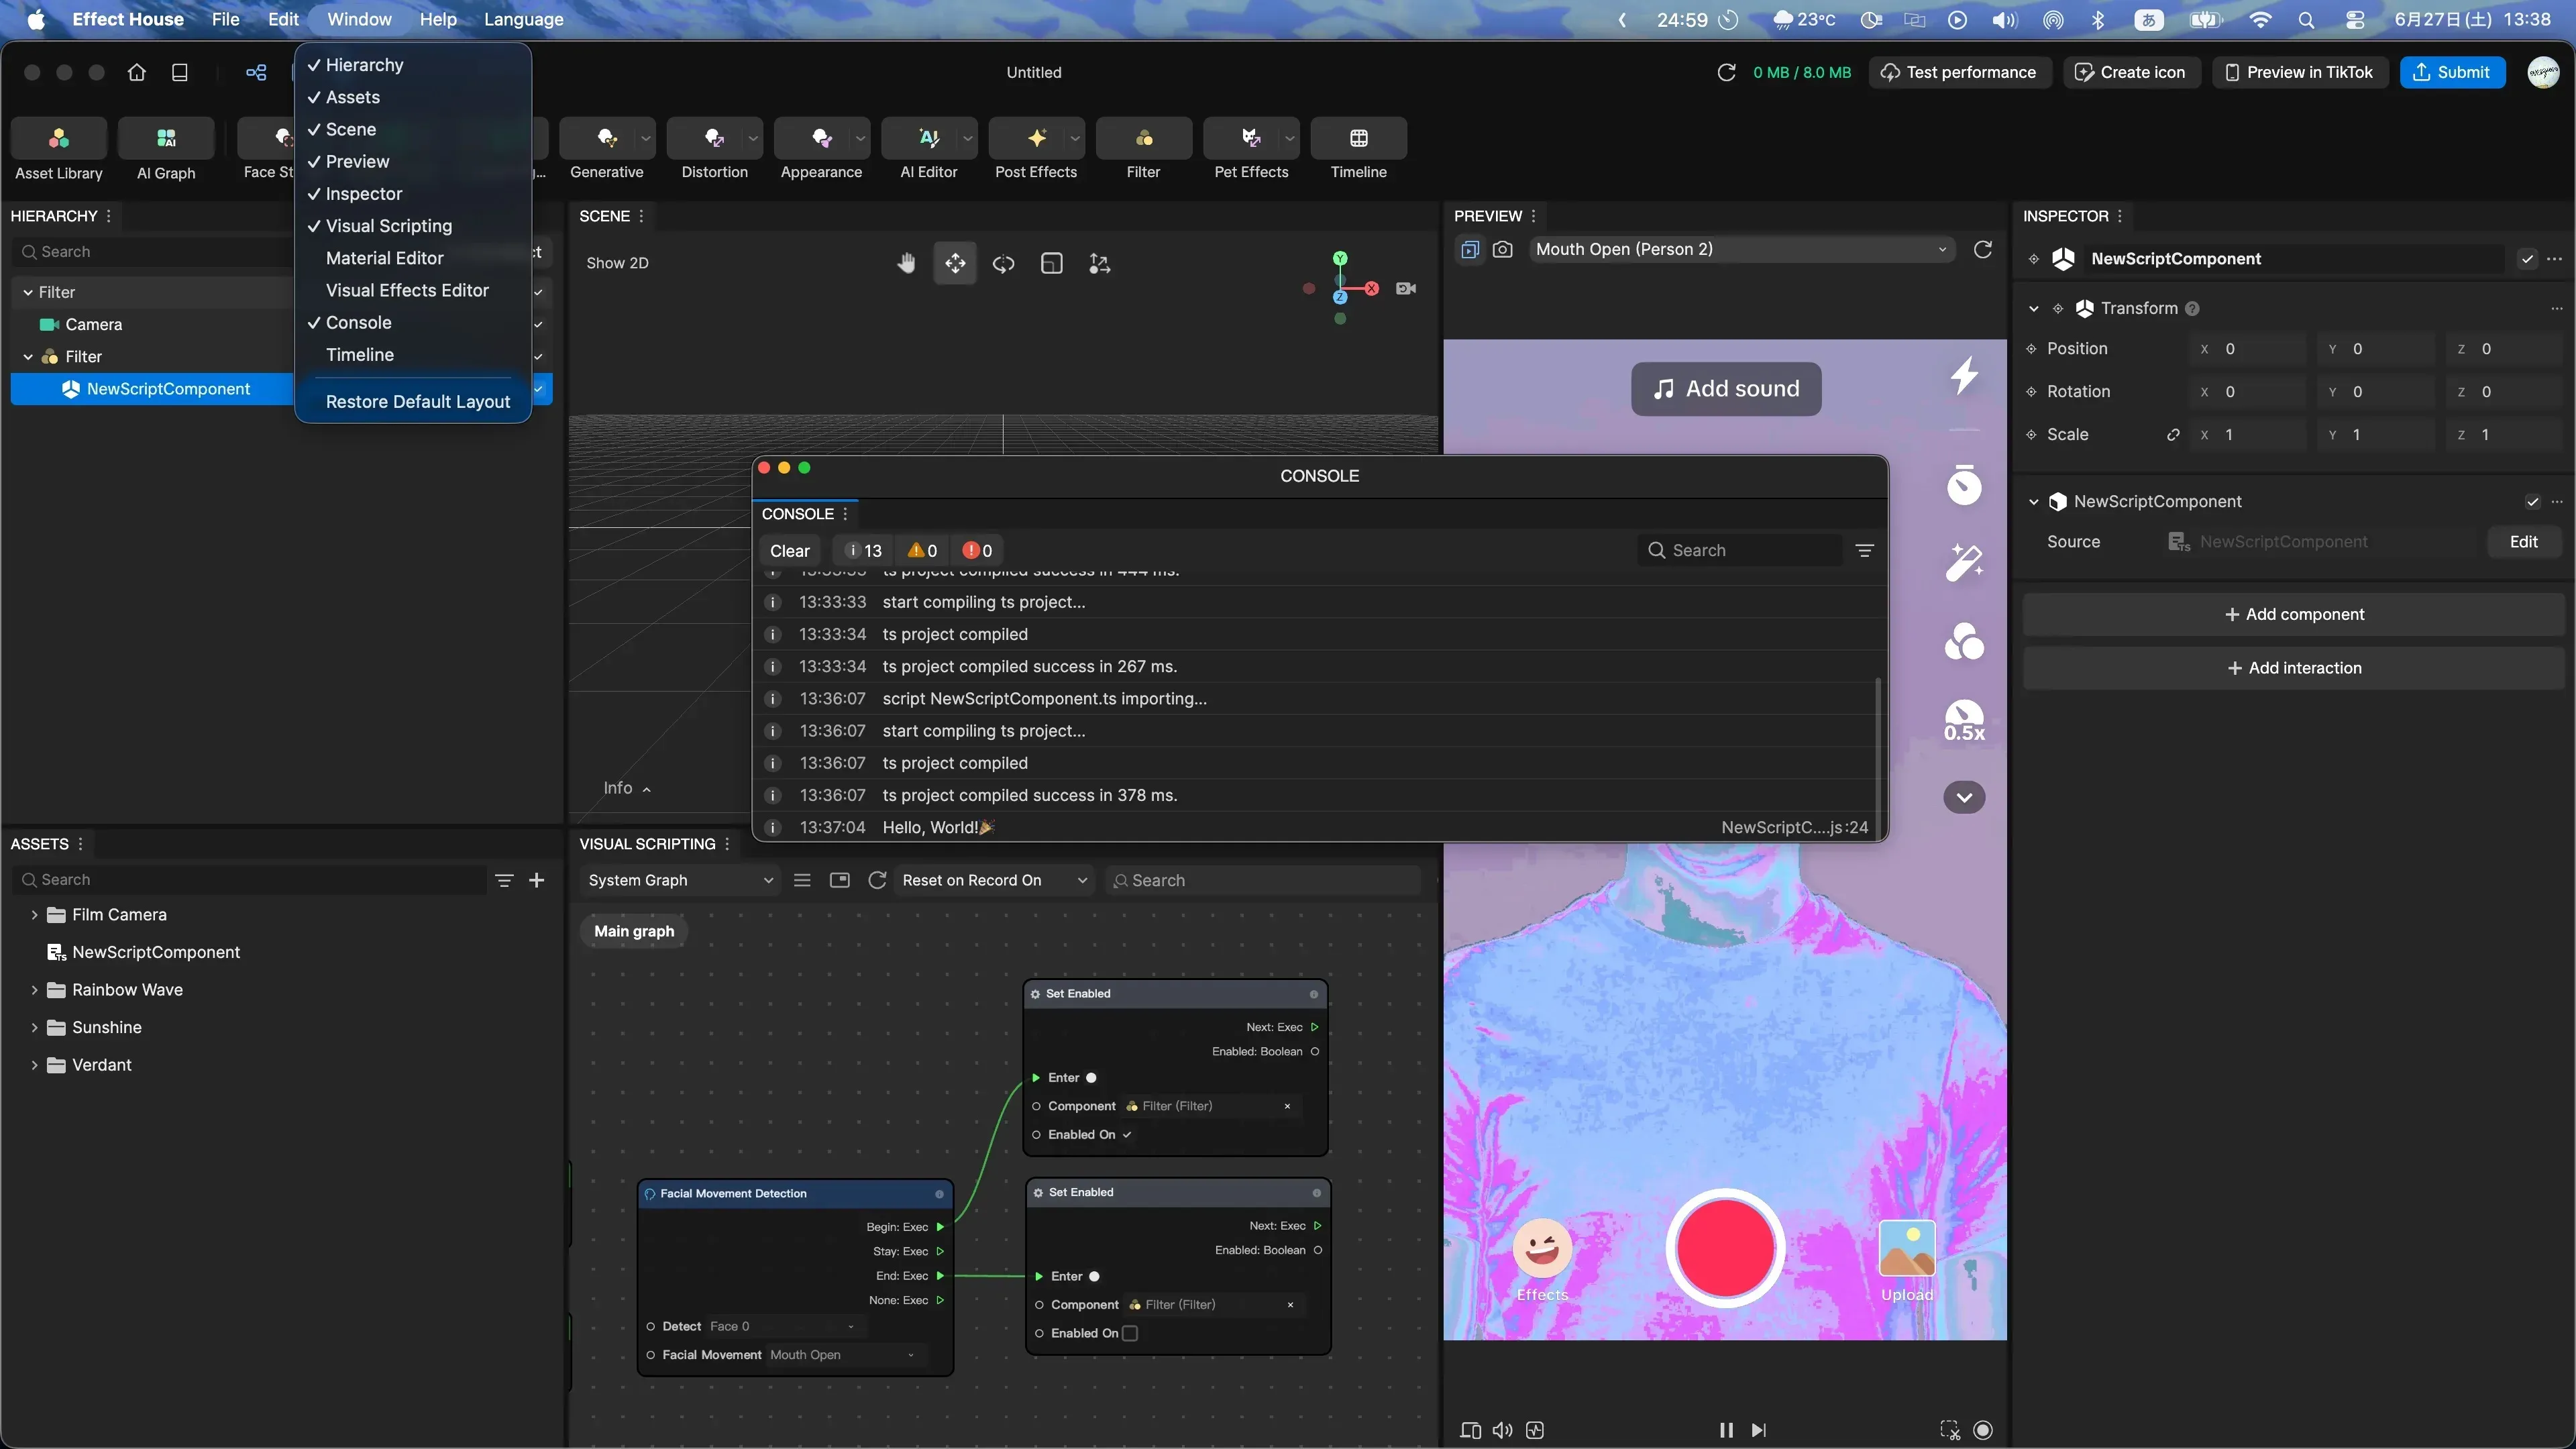The width and height of the screenshot is (2576, 1449).
Task: Toggle Enabled On checkbox in lower Set Enabled node
Action: coord(1130,1333)
